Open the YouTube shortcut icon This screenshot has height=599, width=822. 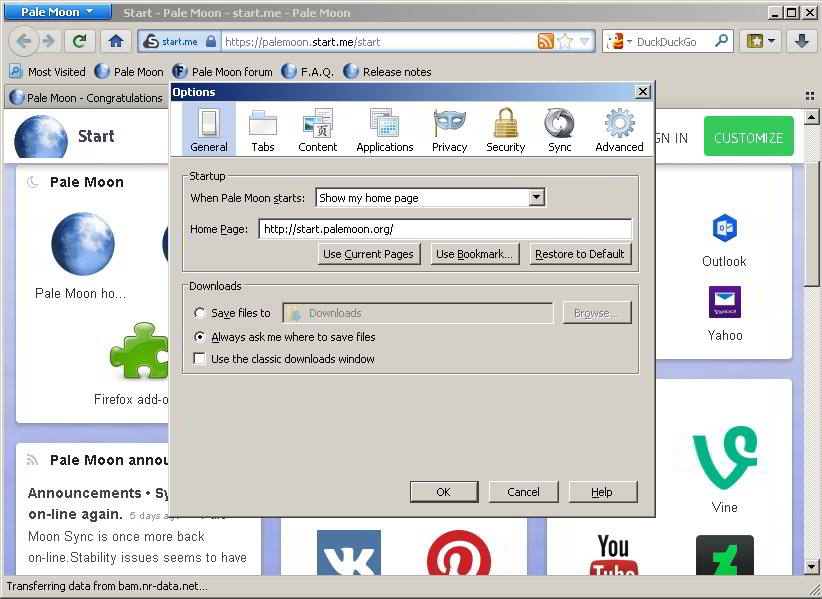614,554
